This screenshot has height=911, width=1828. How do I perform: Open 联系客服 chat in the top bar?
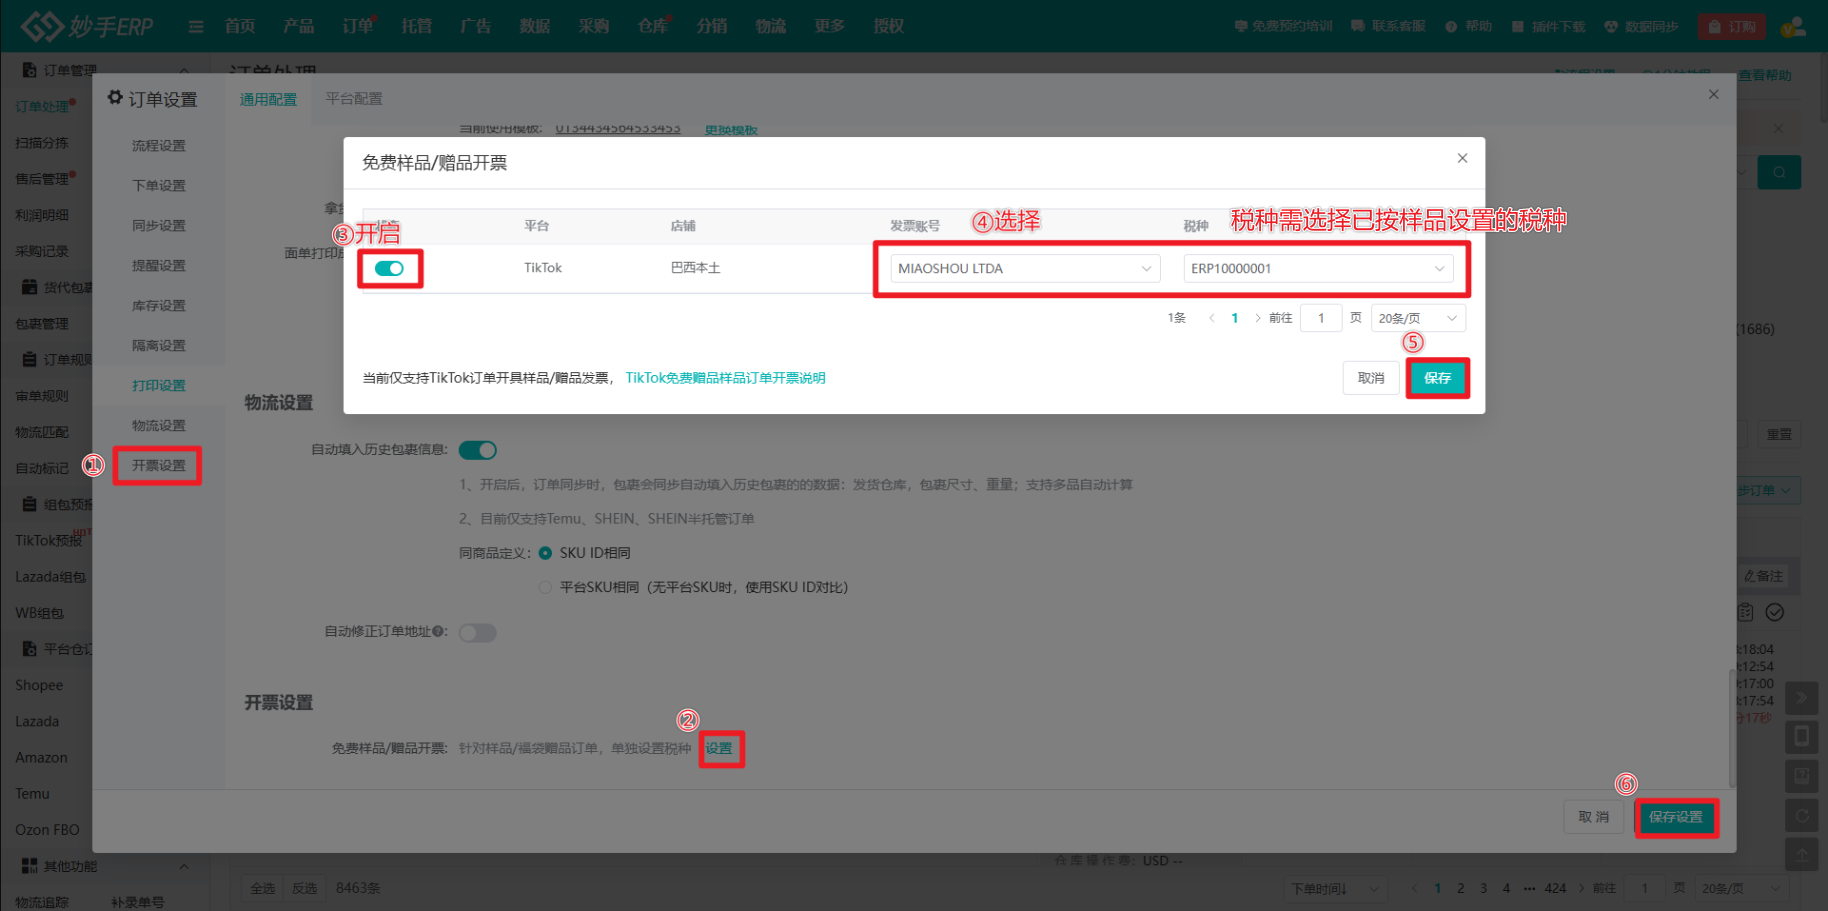tap(1388, 26)
